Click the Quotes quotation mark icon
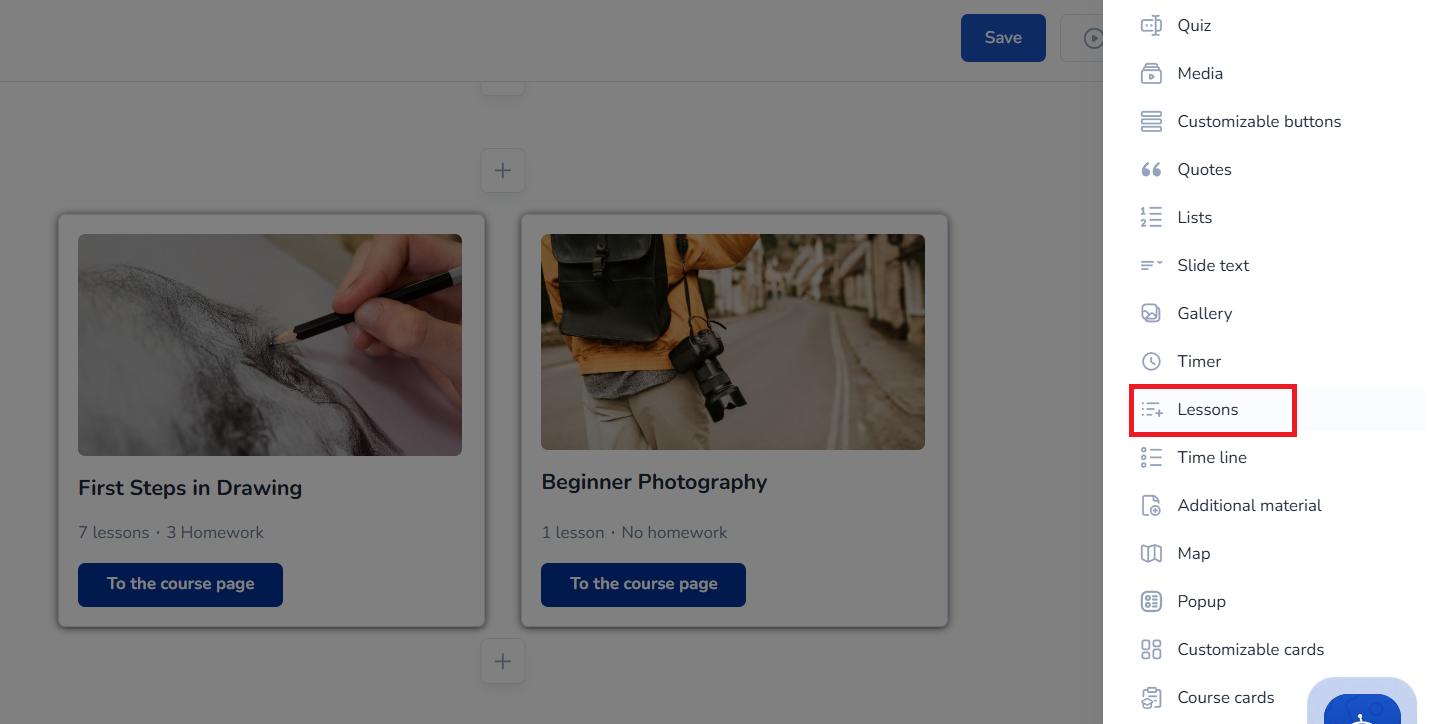Screen dimensions: 1433x724 (x=1151, y=170)
